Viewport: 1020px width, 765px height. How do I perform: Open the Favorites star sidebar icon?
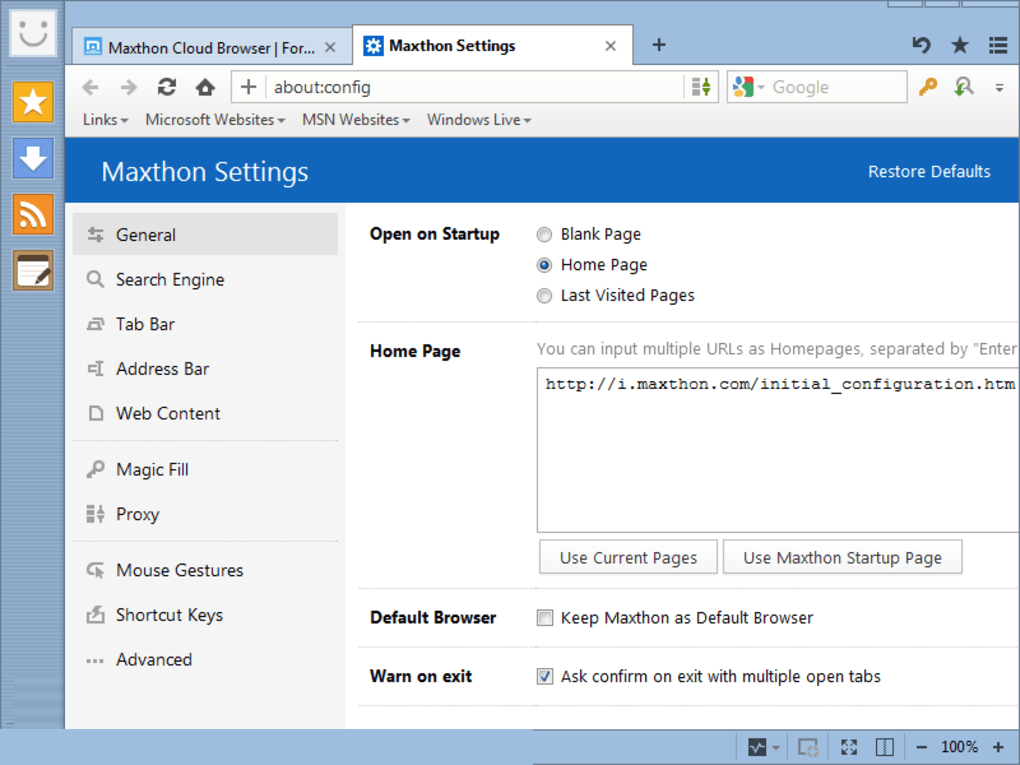(33, 102)
